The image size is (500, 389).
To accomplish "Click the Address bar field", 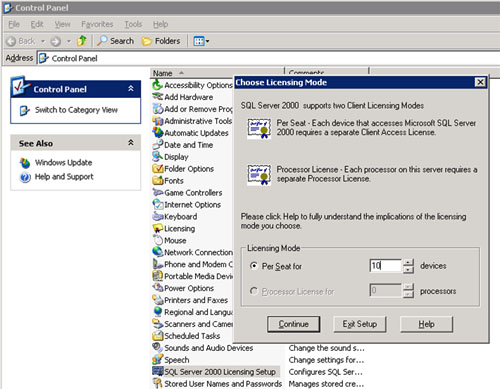I will (268, 58).
